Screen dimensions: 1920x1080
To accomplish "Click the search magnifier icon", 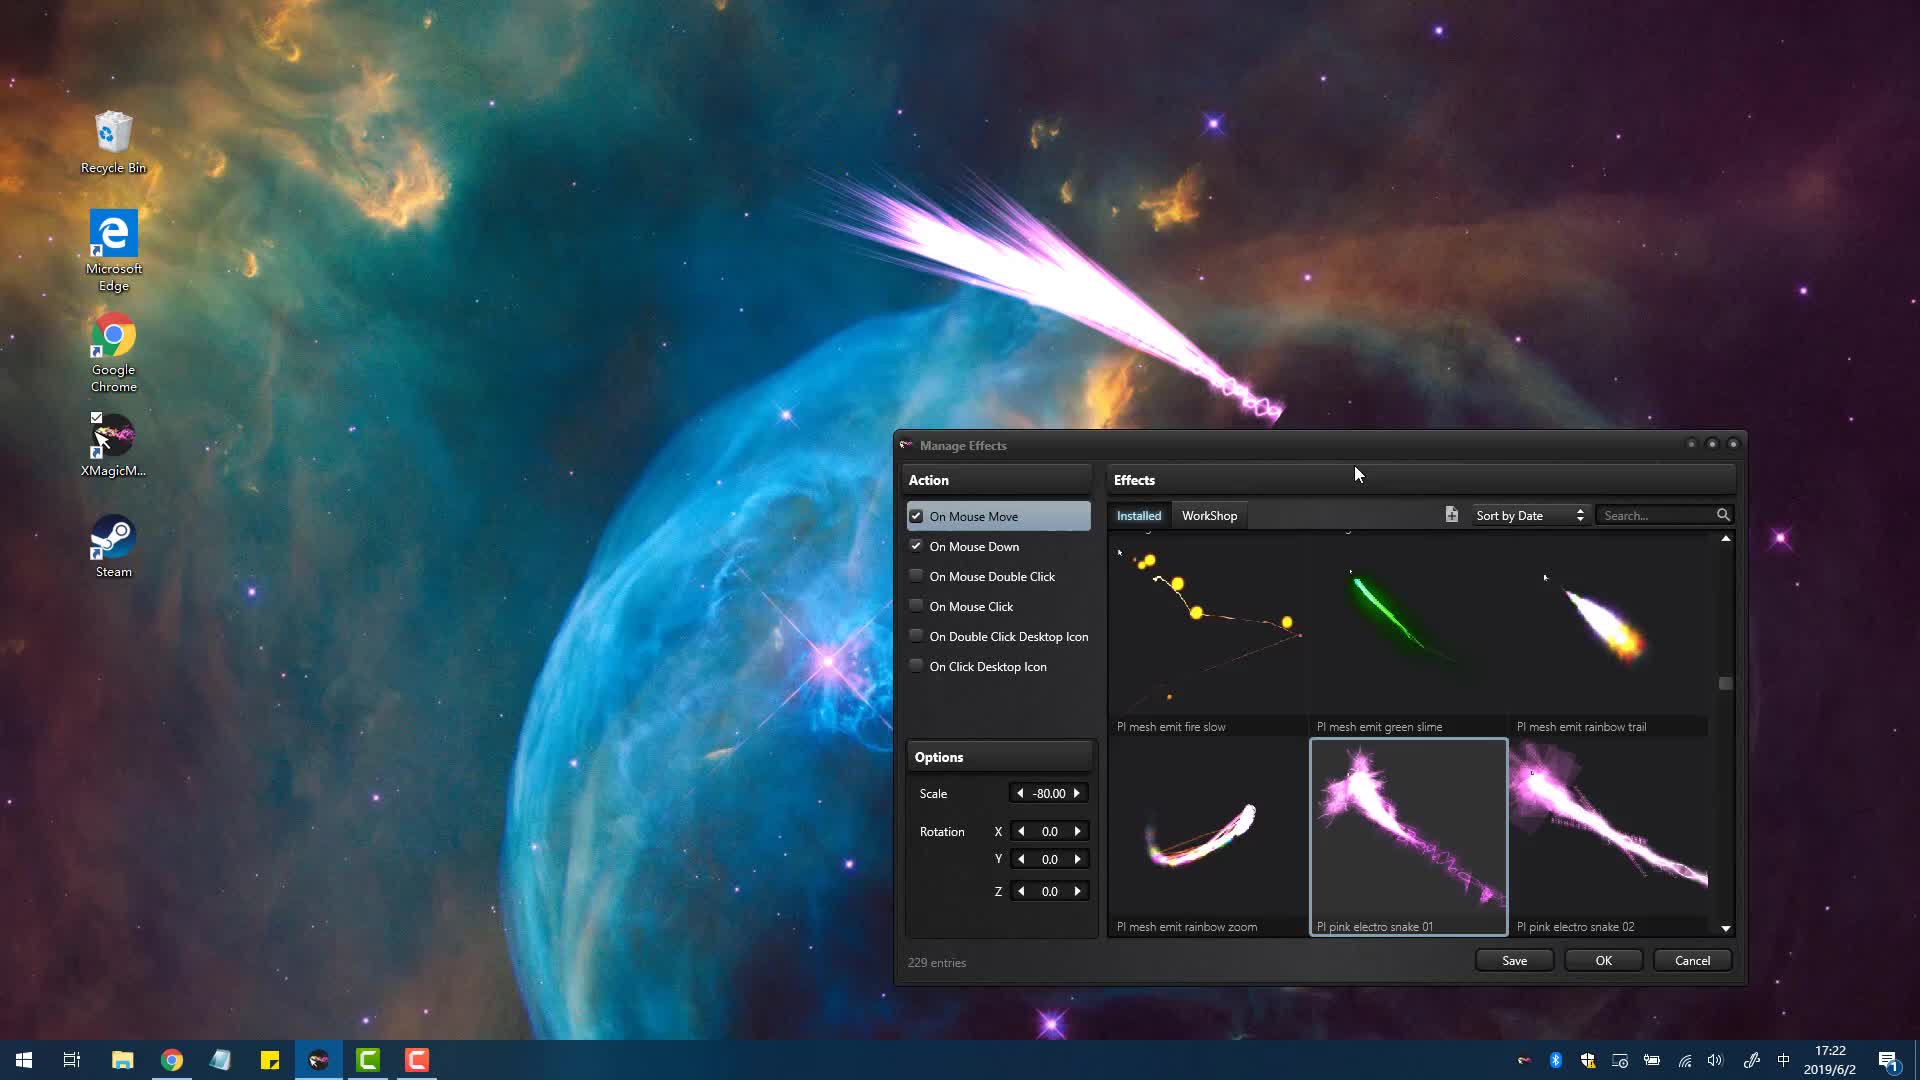I will click(x=1723, y=515).
